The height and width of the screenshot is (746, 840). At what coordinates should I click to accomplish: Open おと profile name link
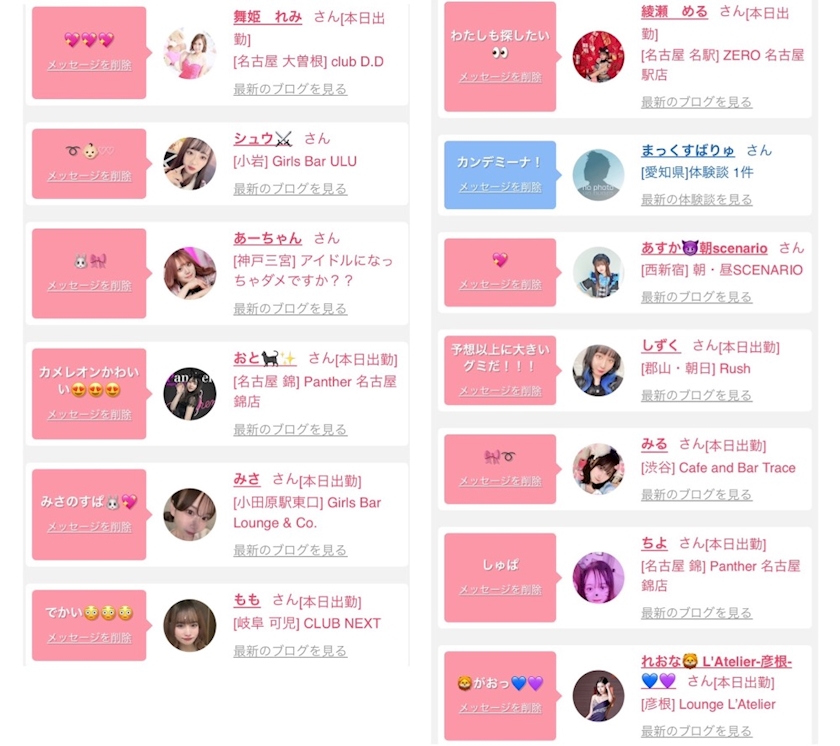pyautogui.click(x=265, y=358)
